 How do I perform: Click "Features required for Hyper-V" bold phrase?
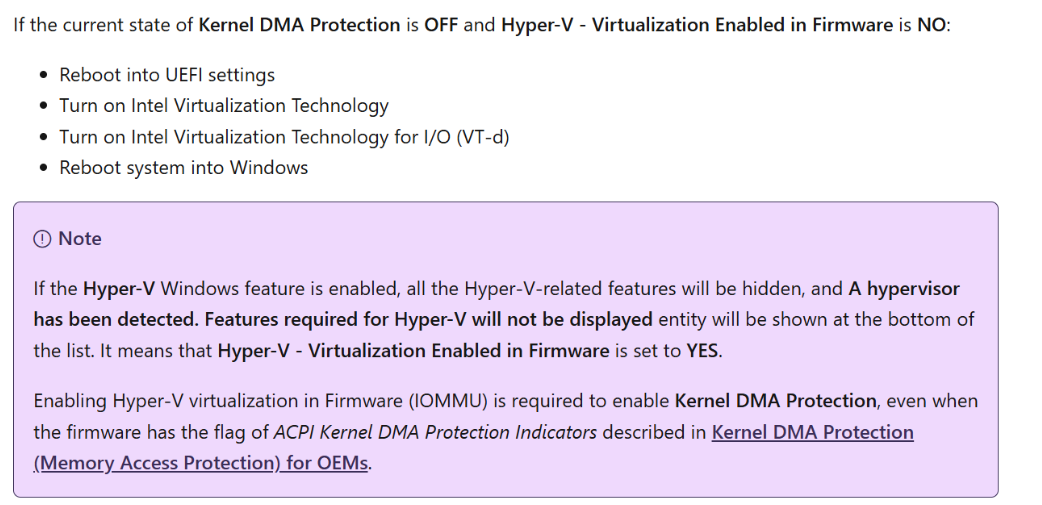[337, 320]
